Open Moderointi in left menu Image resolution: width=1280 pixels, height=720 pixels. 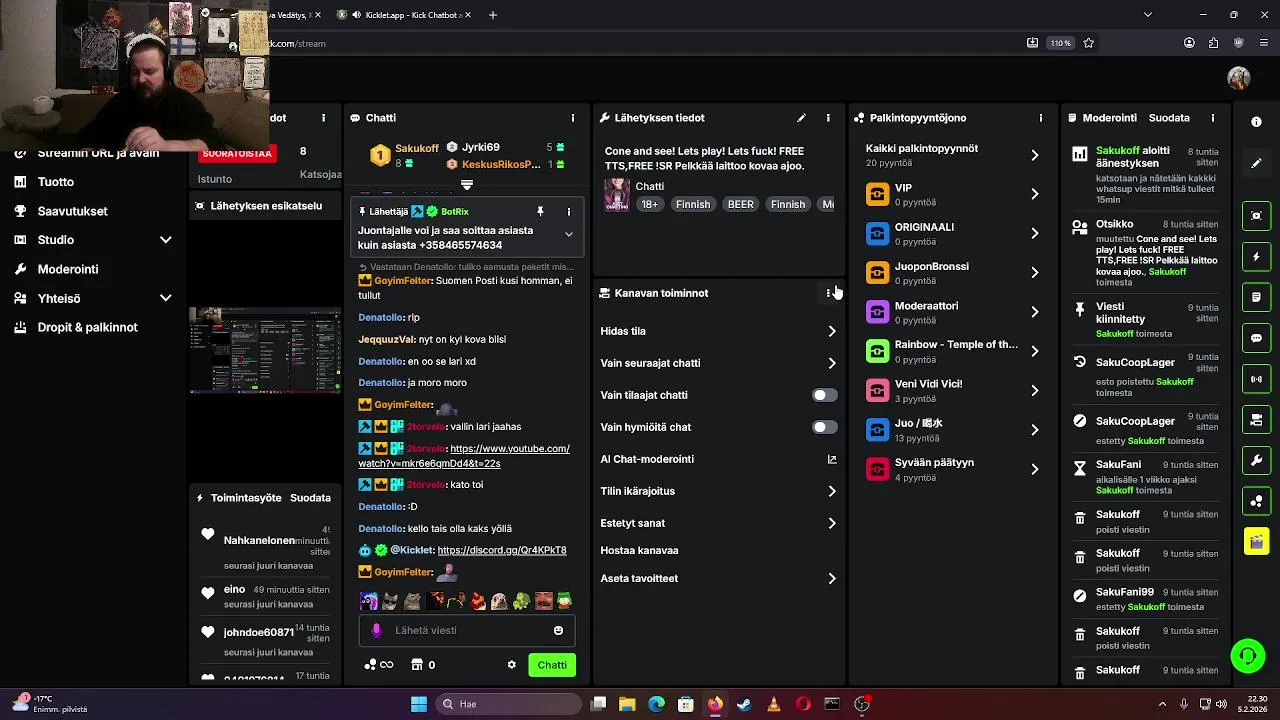68,269
